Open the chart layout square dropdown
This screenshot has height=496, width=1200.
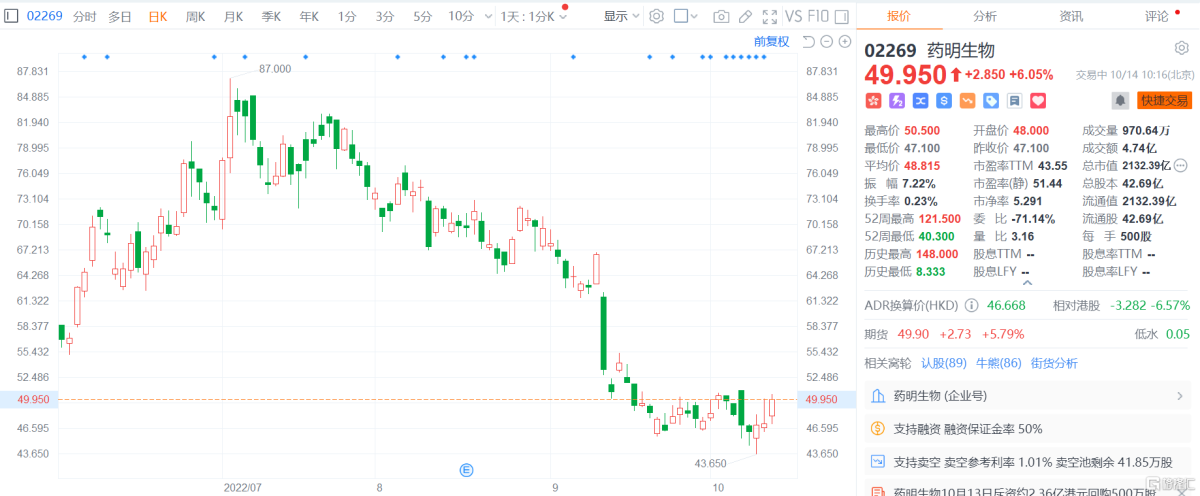click(x=686, y=16)
